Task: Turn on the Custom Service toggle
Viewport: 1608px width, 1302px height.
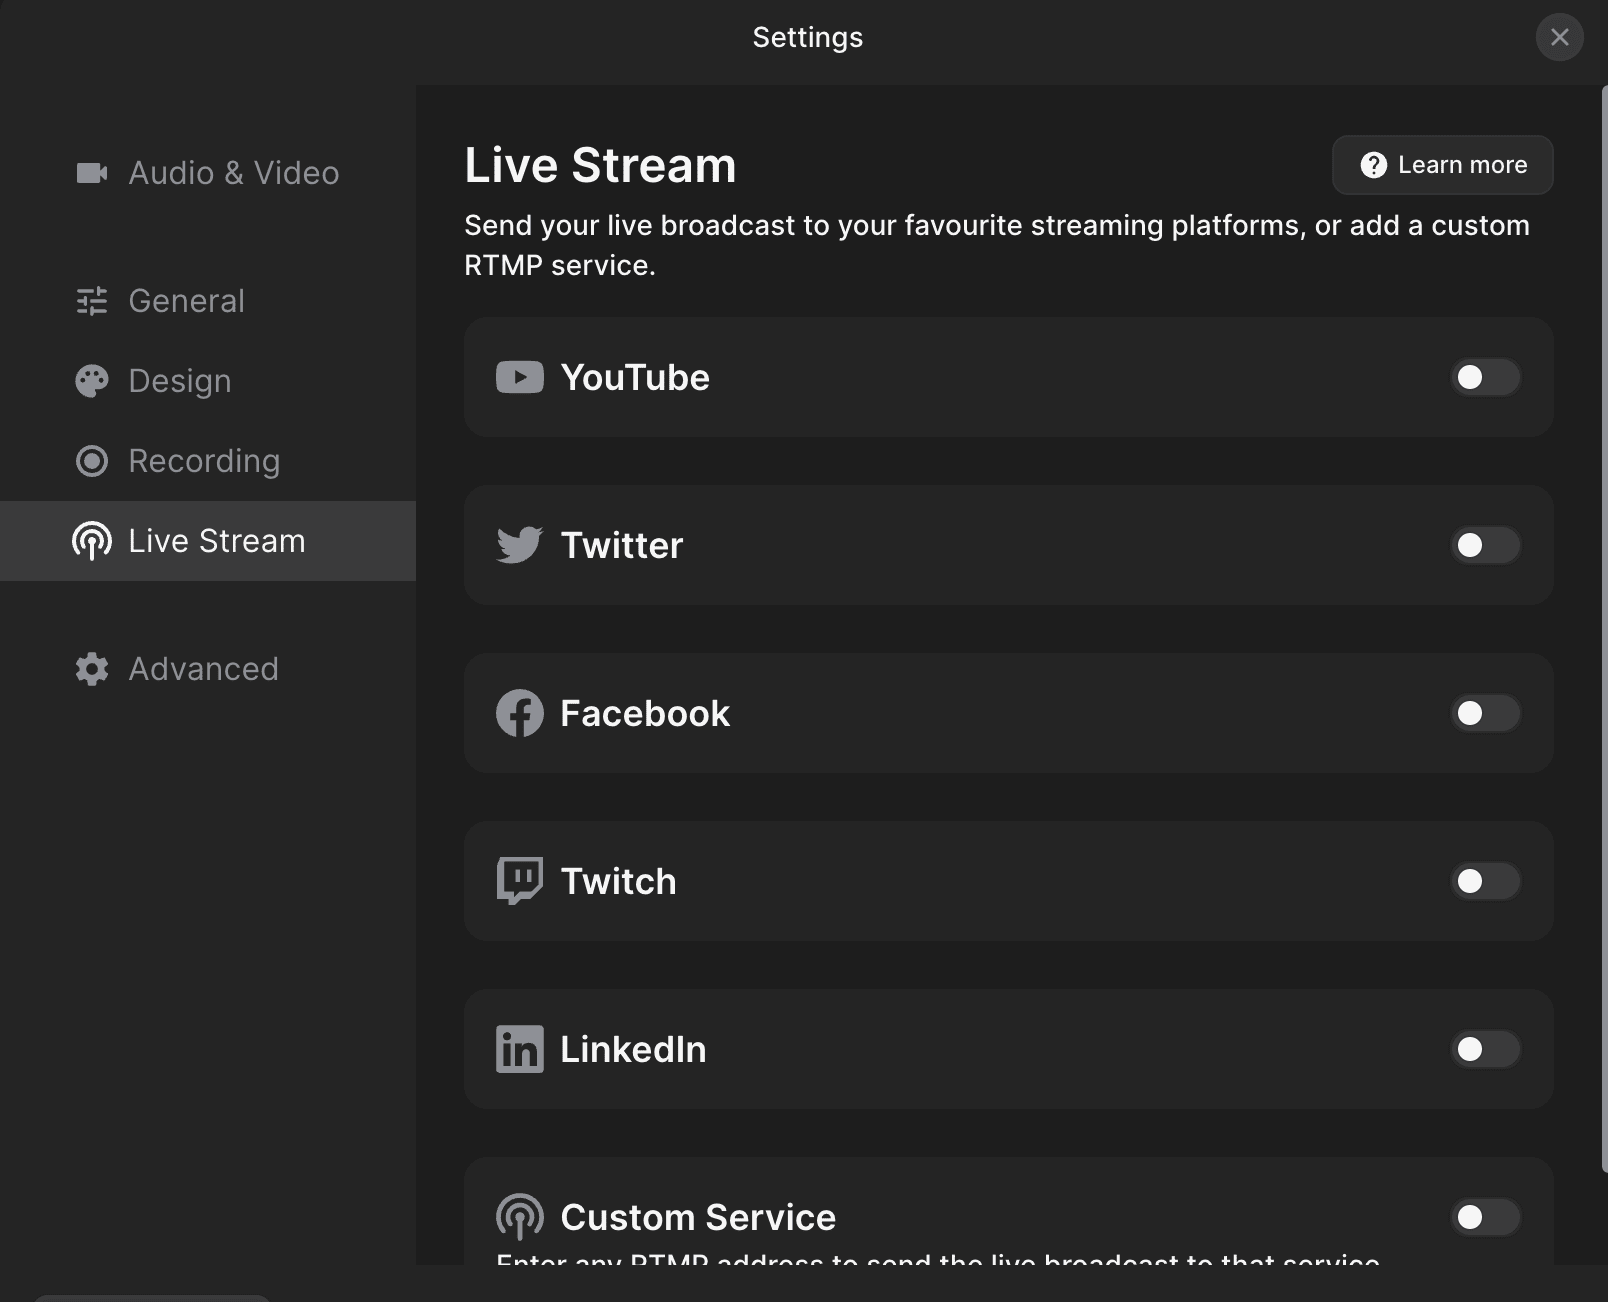Action: tap(1484, 1217)
